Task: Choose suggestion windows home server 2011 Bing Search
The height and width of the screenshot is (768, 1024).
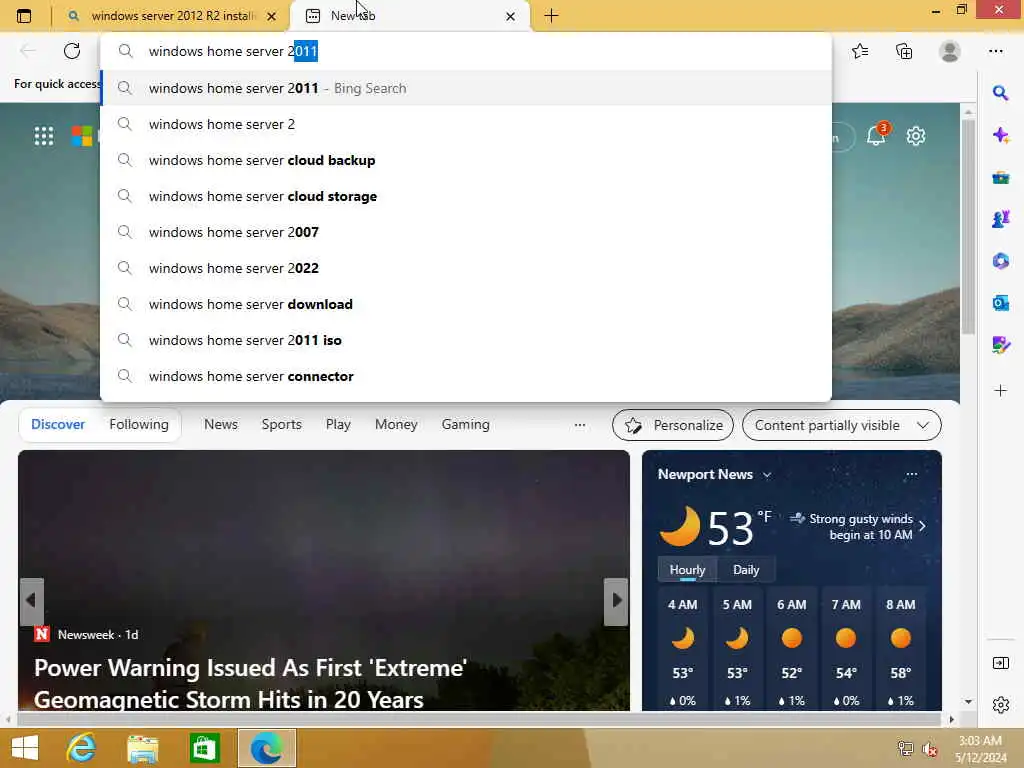Action: tap(466, 88)
